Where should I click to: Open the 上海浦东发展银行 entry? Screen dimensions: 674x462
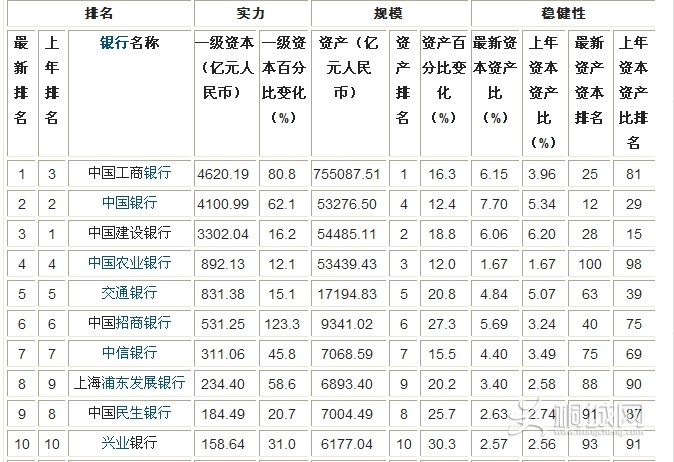point(129,383)
